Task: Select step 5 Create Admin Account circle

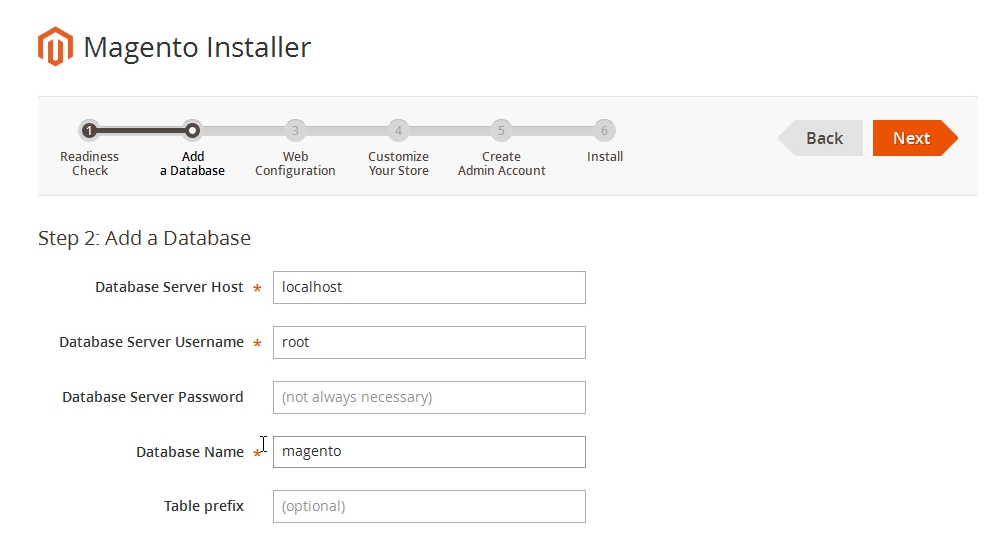Action: (501, 130)
